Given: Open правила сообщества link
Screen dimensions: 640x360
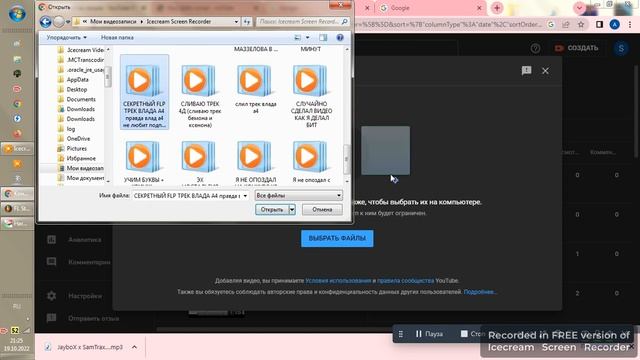Looking at the screenshot, I should (405, 280).
